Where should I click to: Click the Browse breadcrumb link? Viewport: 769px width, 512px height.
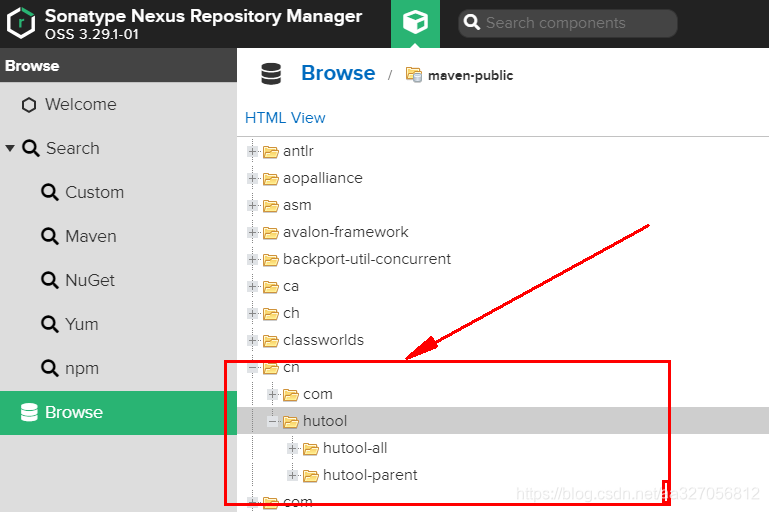click(338, 73)
